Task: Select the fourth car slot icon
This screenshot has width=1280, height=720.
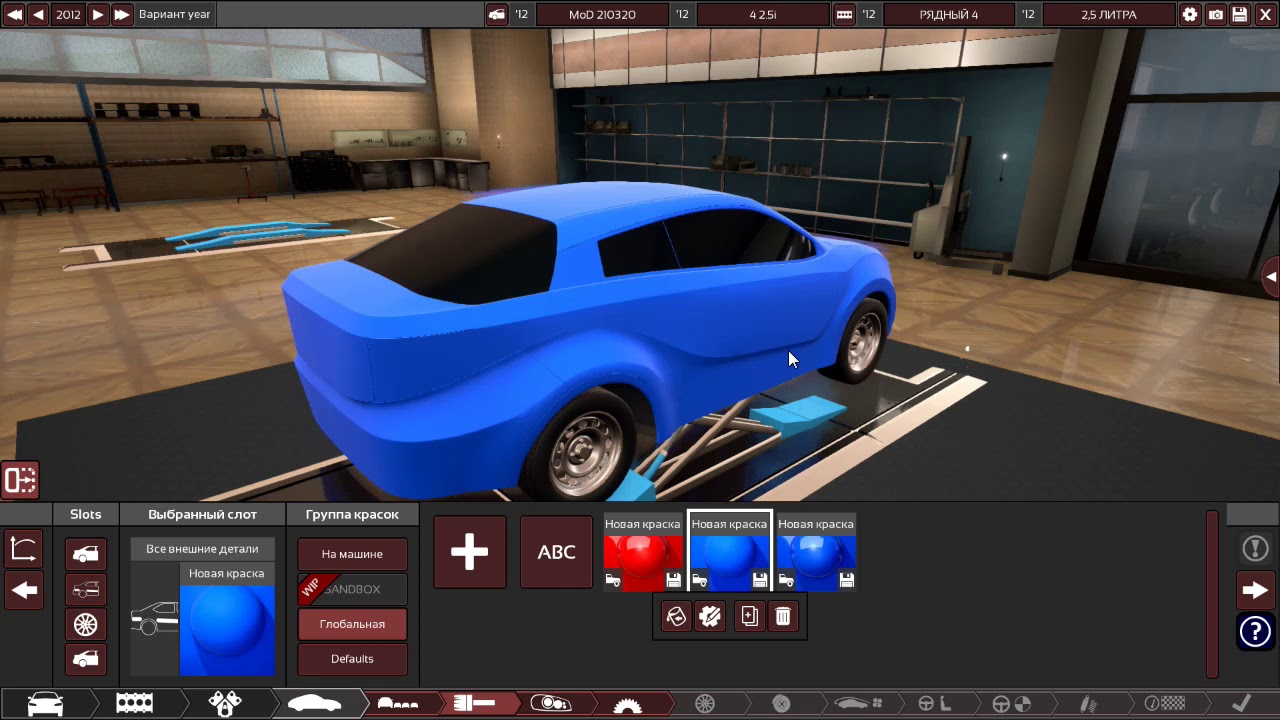Action: click(x=86, y=659)
